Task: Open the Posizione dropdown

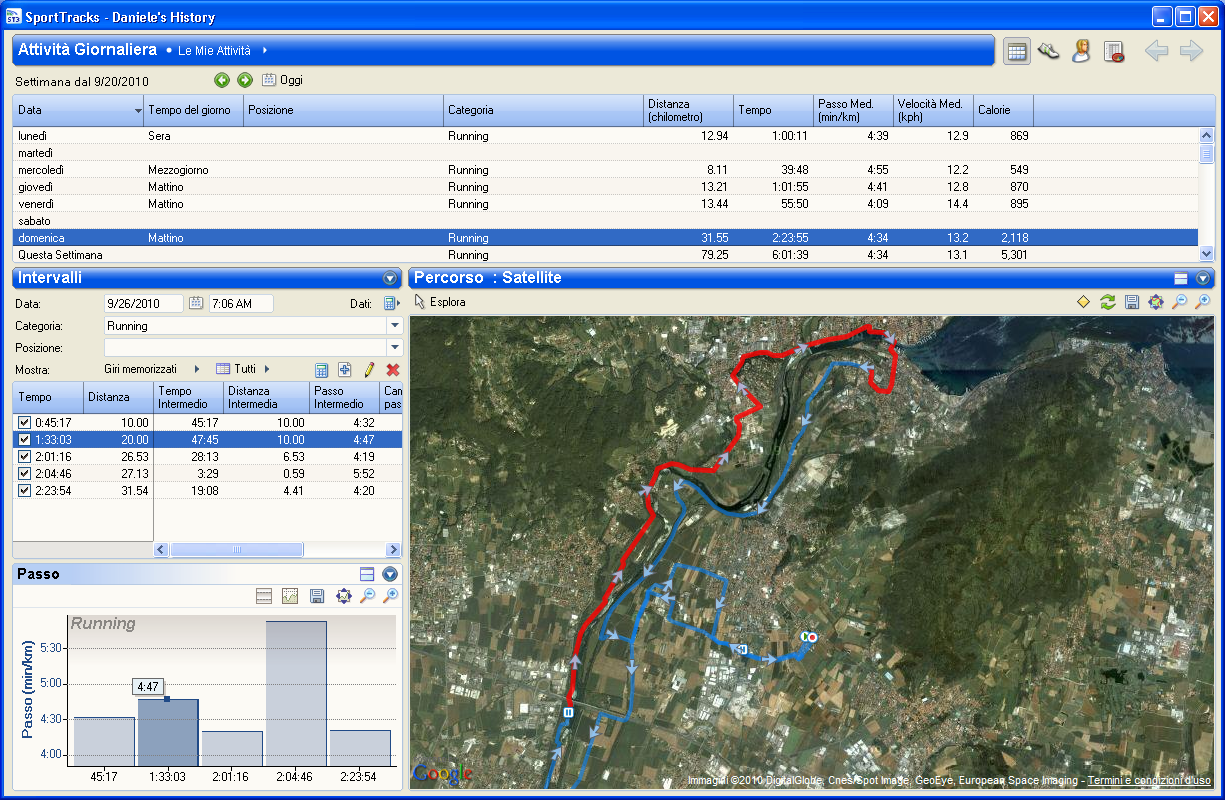Action: [x=395, y=348]
